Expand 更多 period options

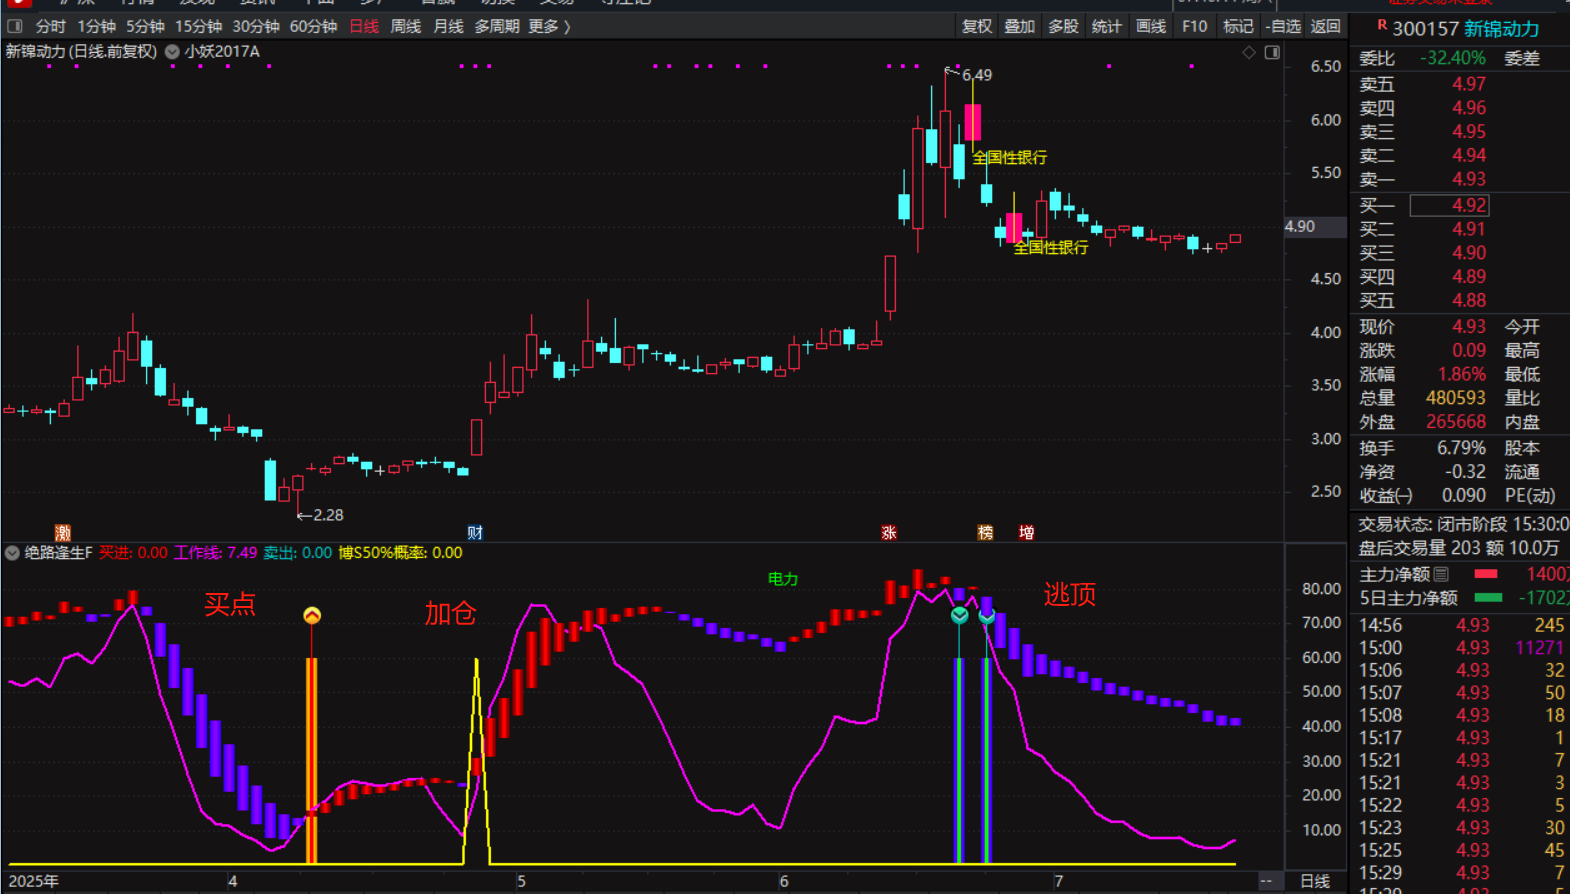coord(549,26)
